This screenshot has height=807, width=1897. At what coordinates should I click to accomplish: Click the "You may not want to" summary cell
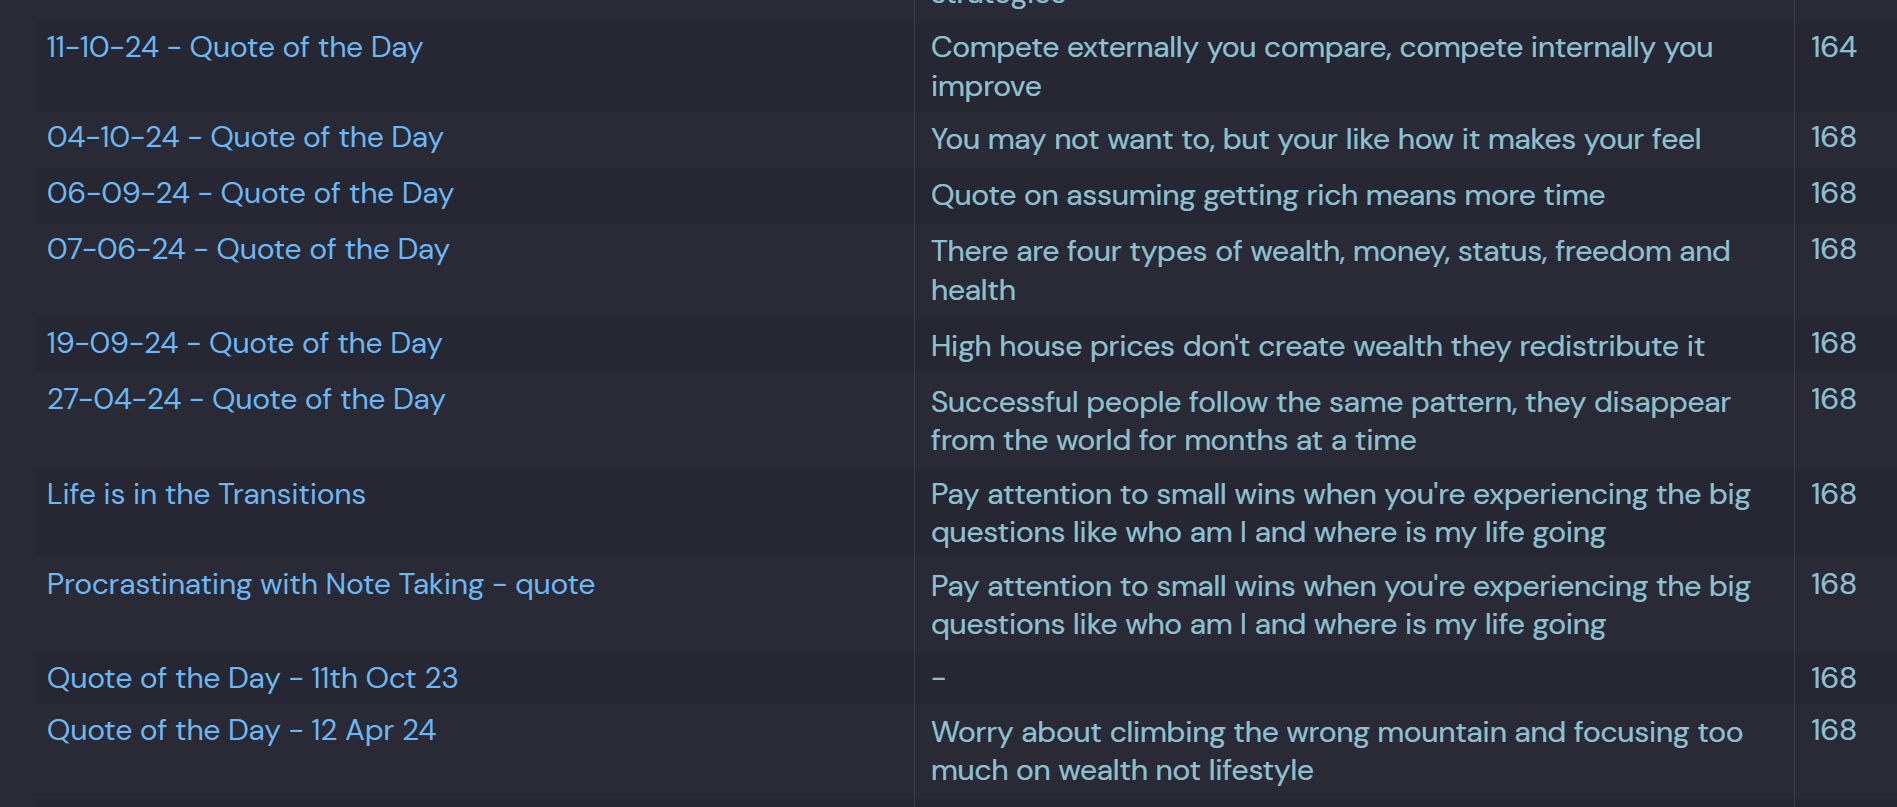click(x=1315, y=140)
